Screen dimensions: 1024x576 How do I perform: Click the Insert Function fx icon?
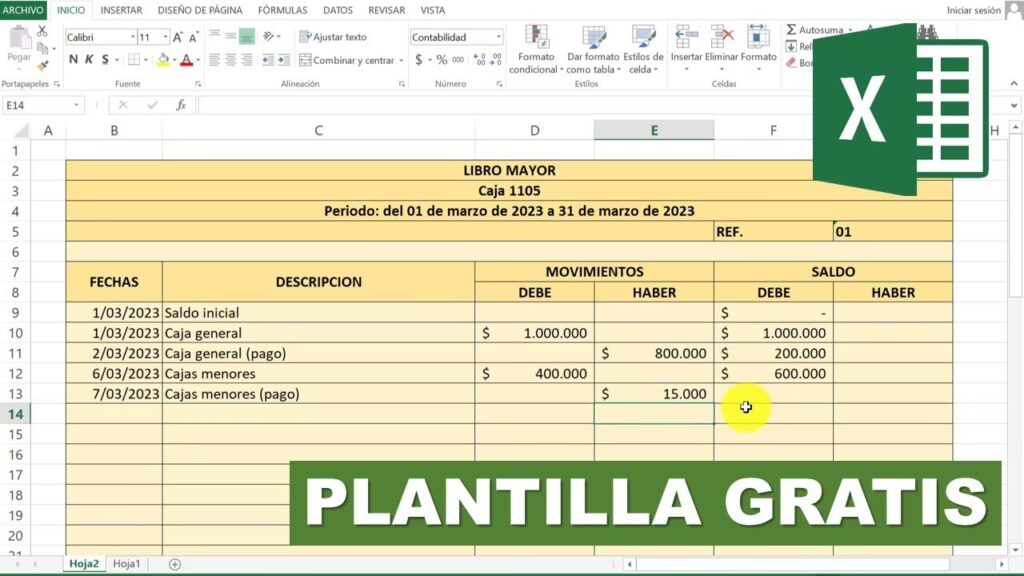181,105
